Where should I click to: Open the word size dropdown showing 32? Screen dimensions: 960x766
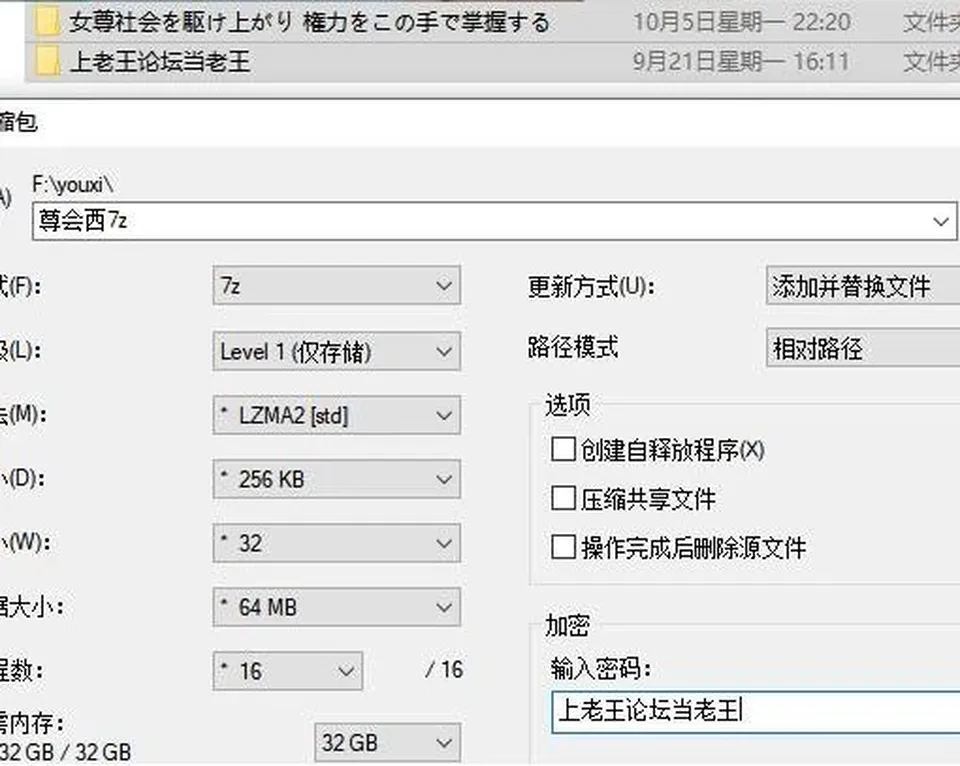[337, 543]
